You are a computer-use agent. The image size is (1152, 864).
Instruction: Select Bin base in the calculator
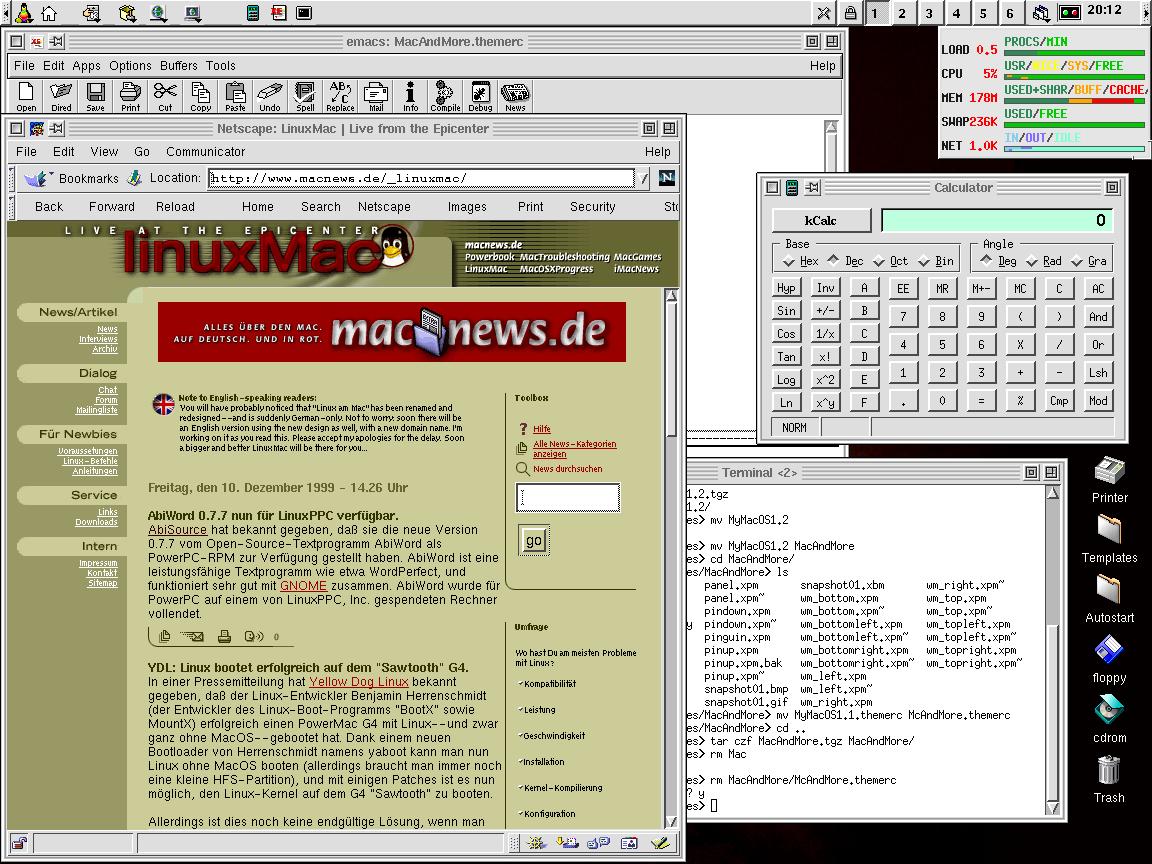pos(935,261)
